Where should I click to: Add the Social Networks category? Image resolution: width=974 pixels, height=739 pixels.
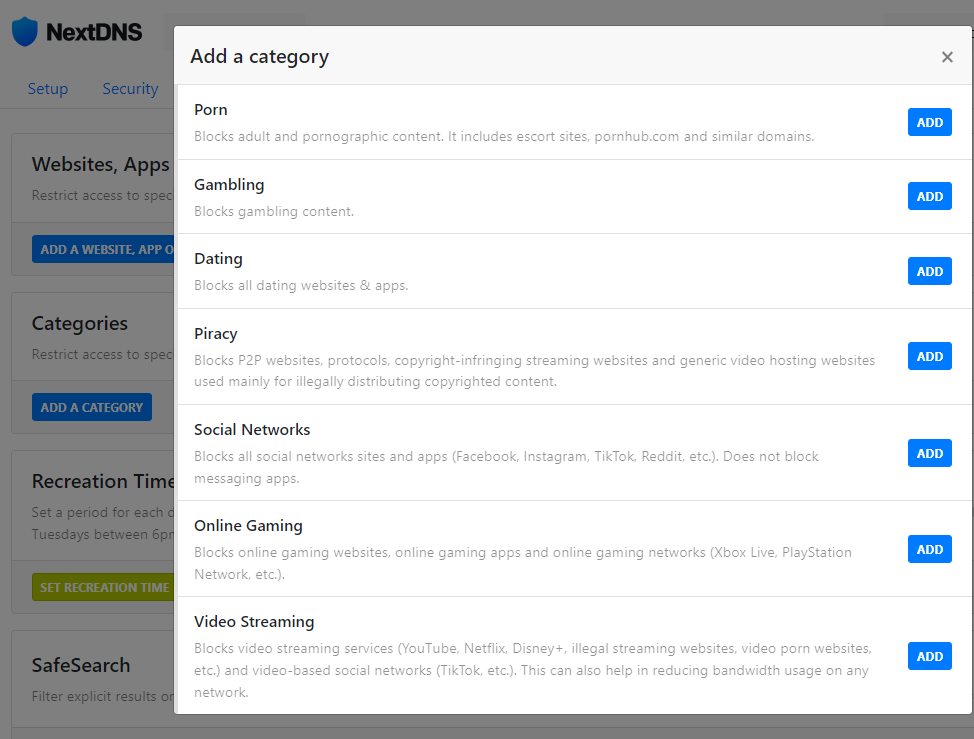click(929, 453)
